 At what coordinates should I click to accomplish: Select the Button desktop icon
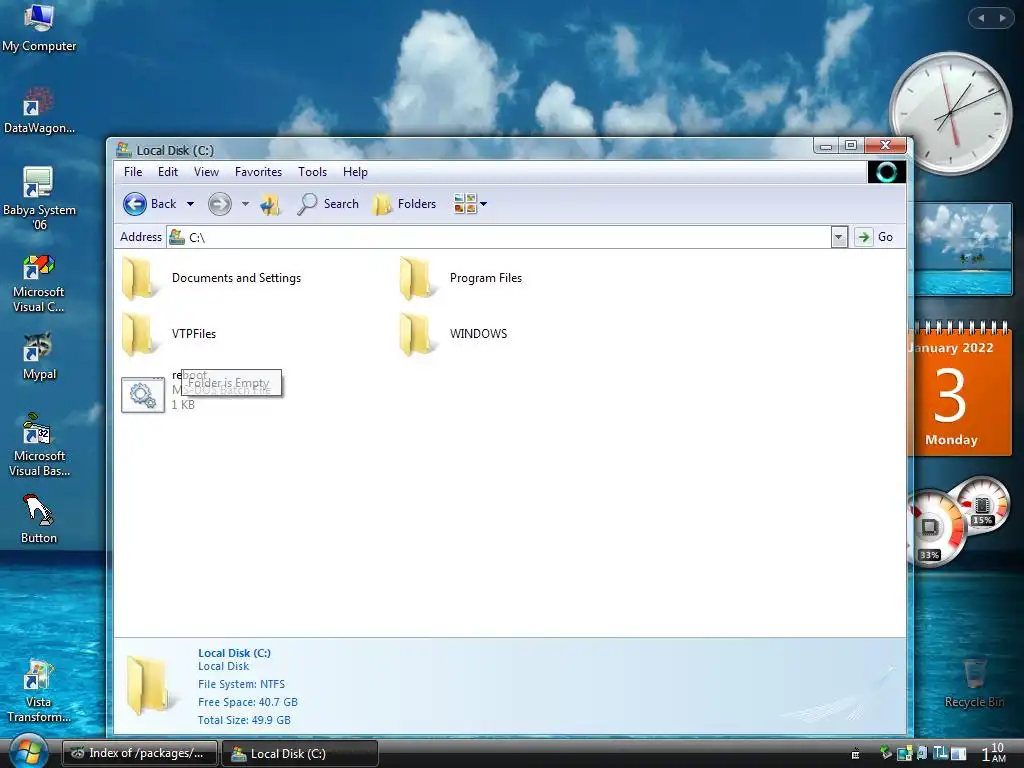[39, 520]
